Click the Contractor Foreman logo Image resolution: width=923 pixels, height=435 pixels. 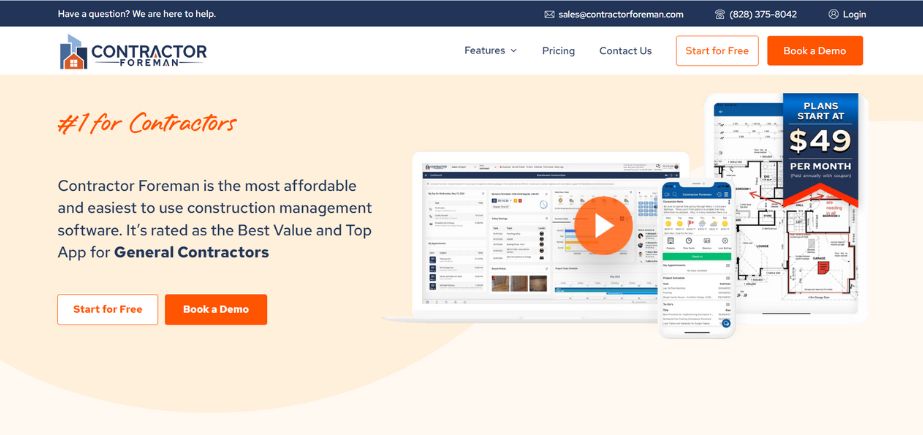pos(133,52)
